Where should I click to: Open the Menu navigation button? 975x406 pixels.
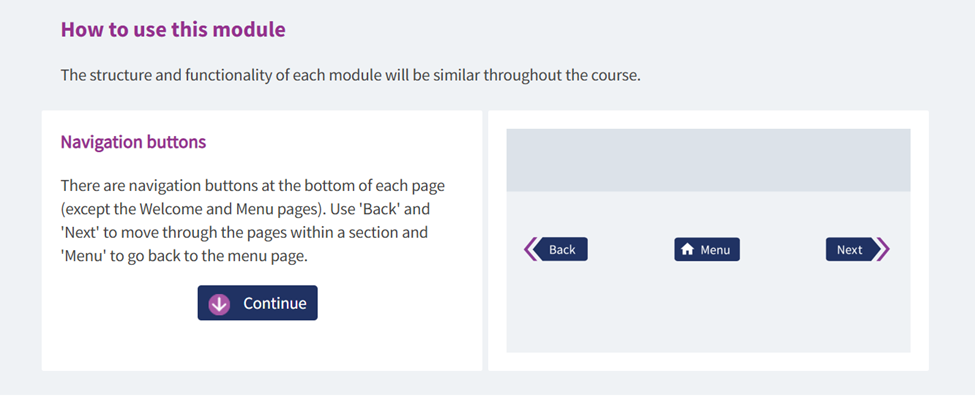pyautogui.click(x=707, y=249)
